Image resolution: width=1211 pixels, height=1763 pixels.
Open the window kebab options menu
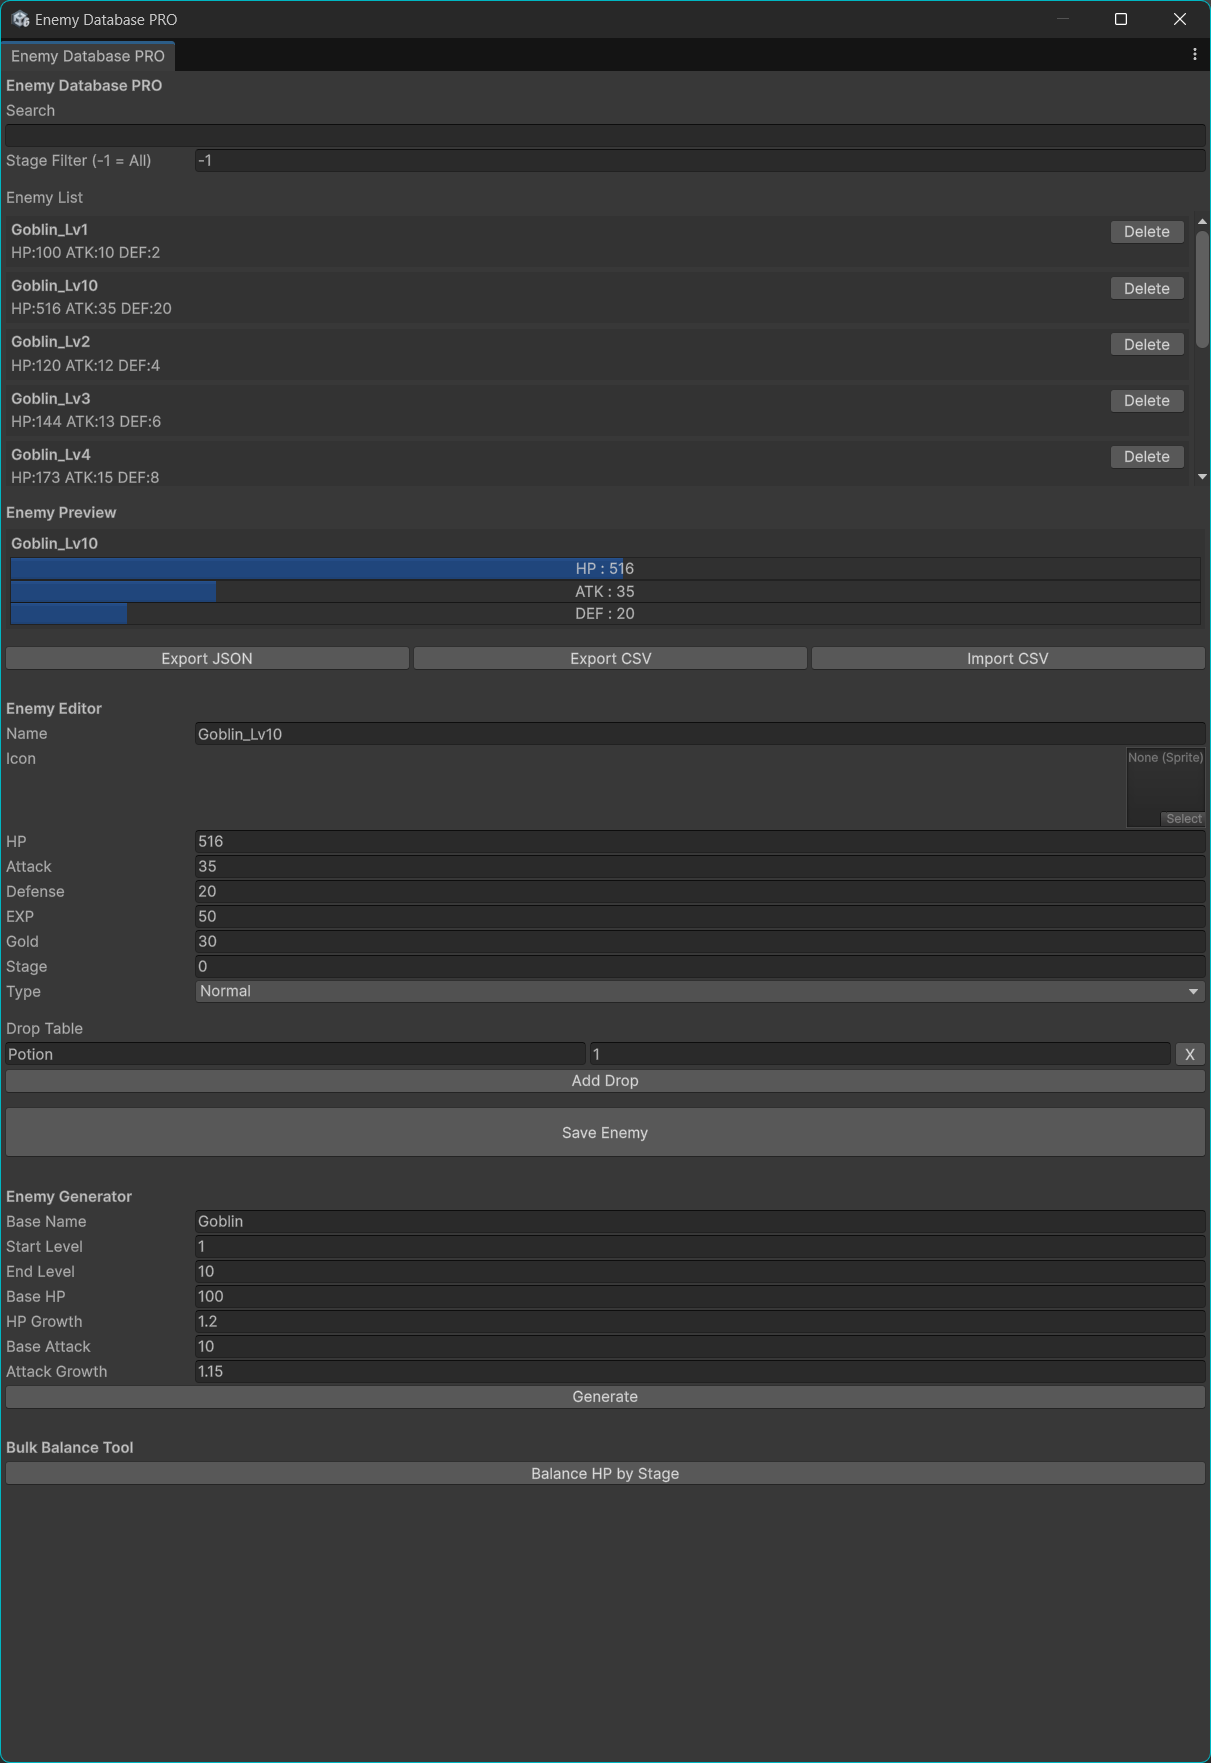pyautogui.click(x=1194, y=55)
